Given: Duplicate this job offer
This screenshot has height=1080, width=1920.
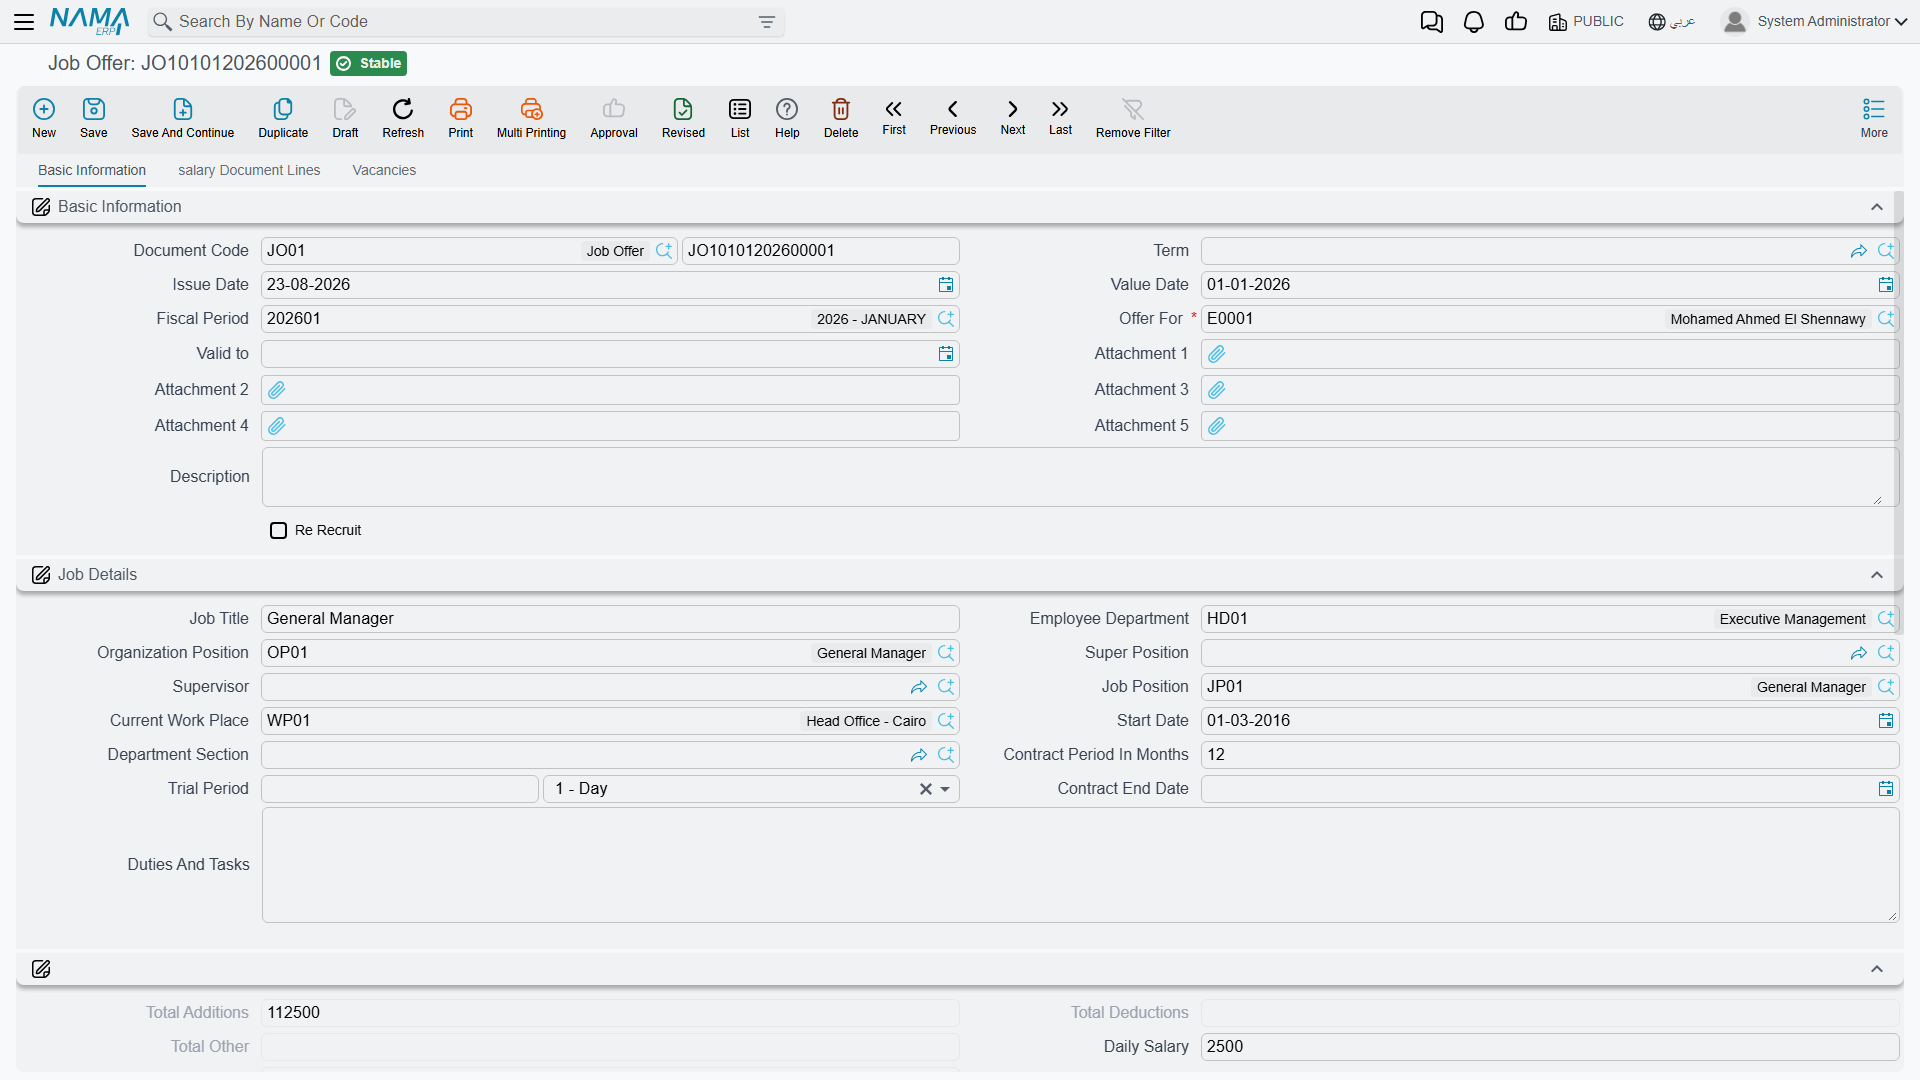Looking at the screenshot, I should coord(283,118).
